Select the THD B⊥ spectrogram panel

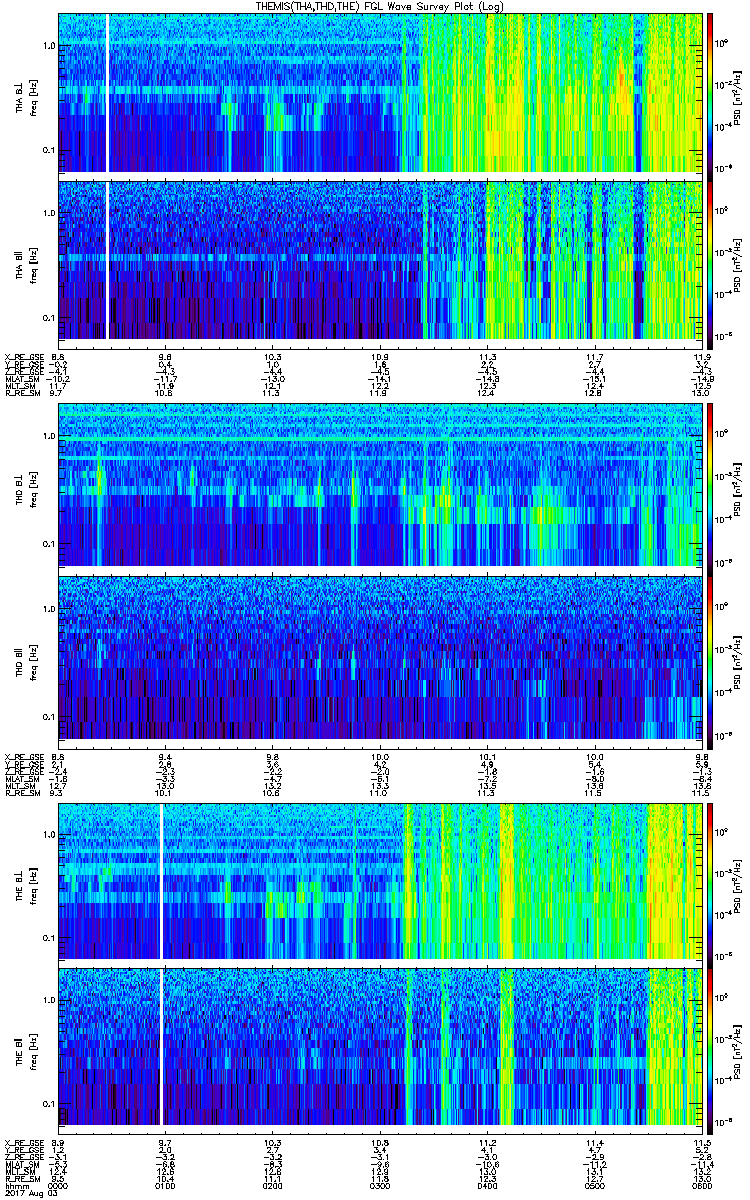coord(380,484)
